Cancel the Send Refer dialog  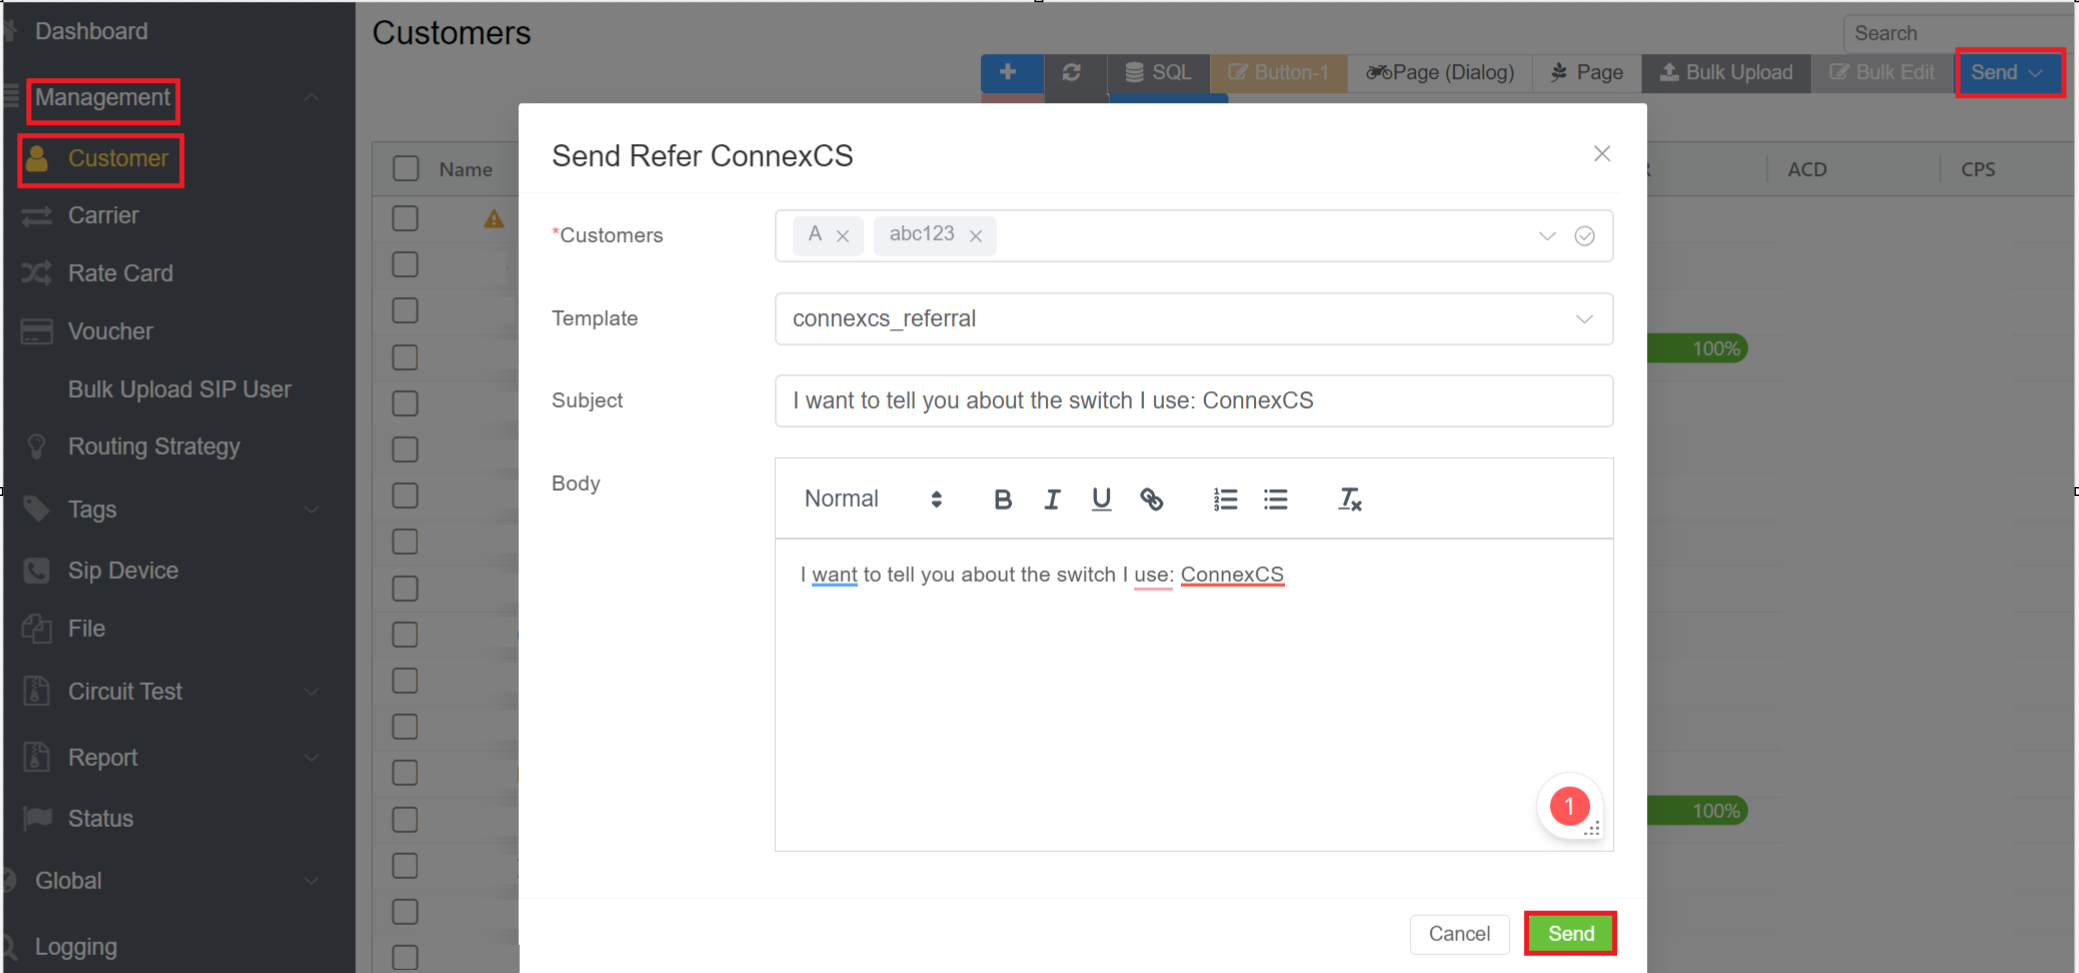coord(1459,933)
